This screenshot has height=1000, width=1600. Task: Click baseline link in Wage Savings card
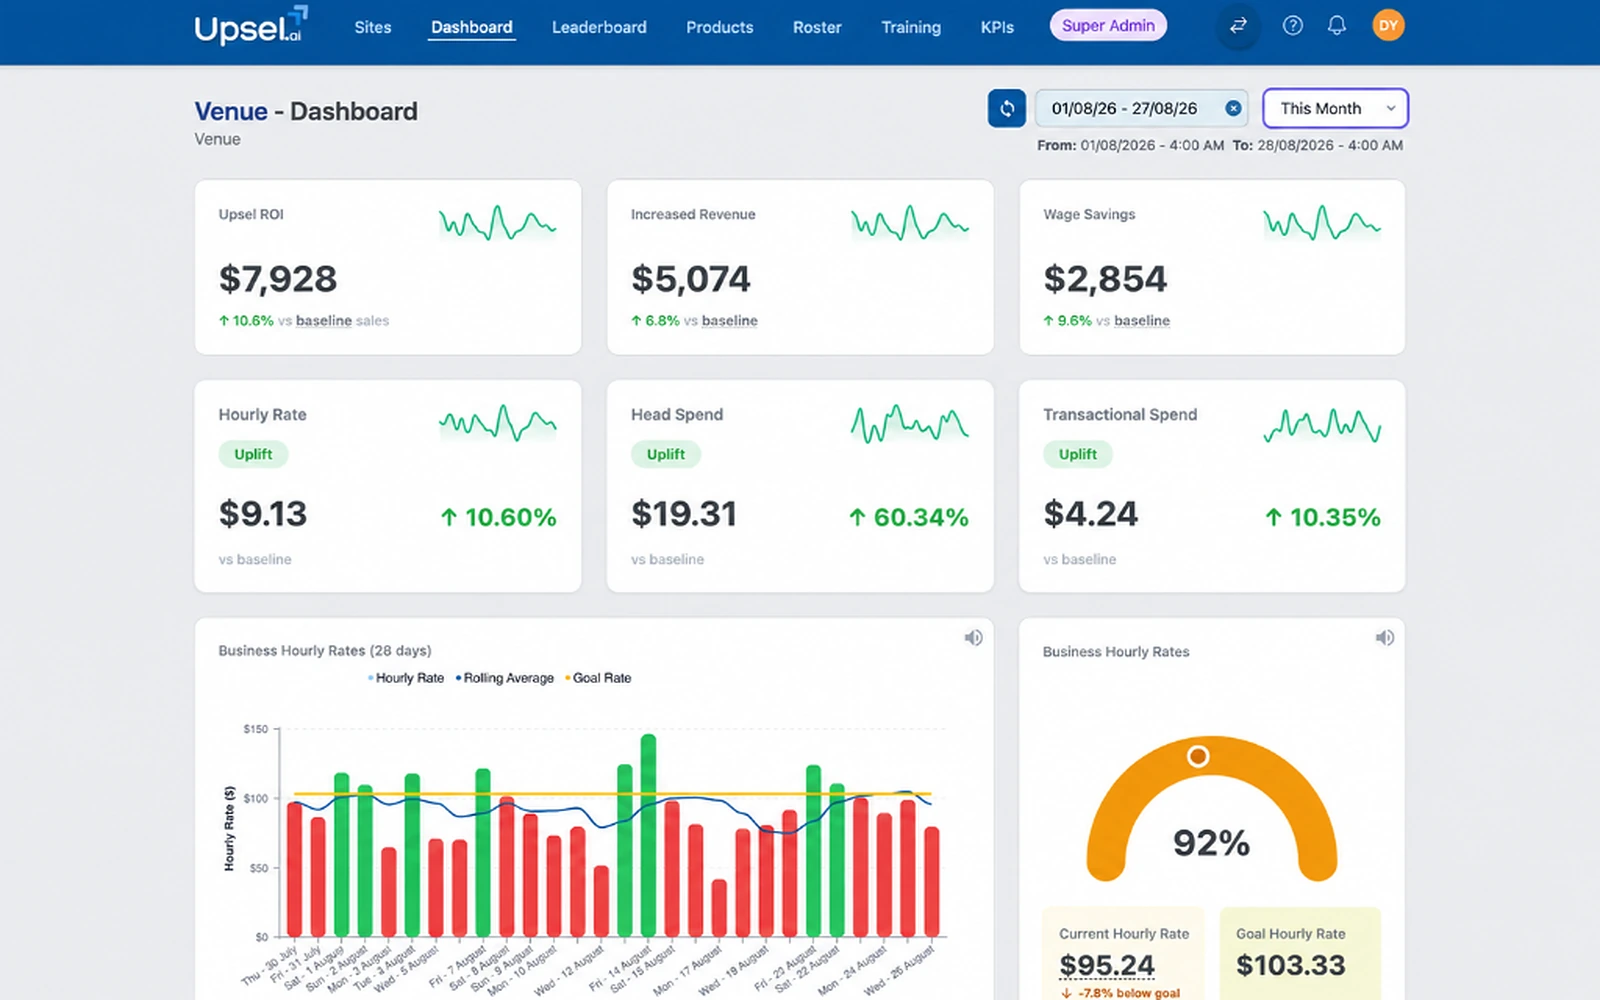1142,321
